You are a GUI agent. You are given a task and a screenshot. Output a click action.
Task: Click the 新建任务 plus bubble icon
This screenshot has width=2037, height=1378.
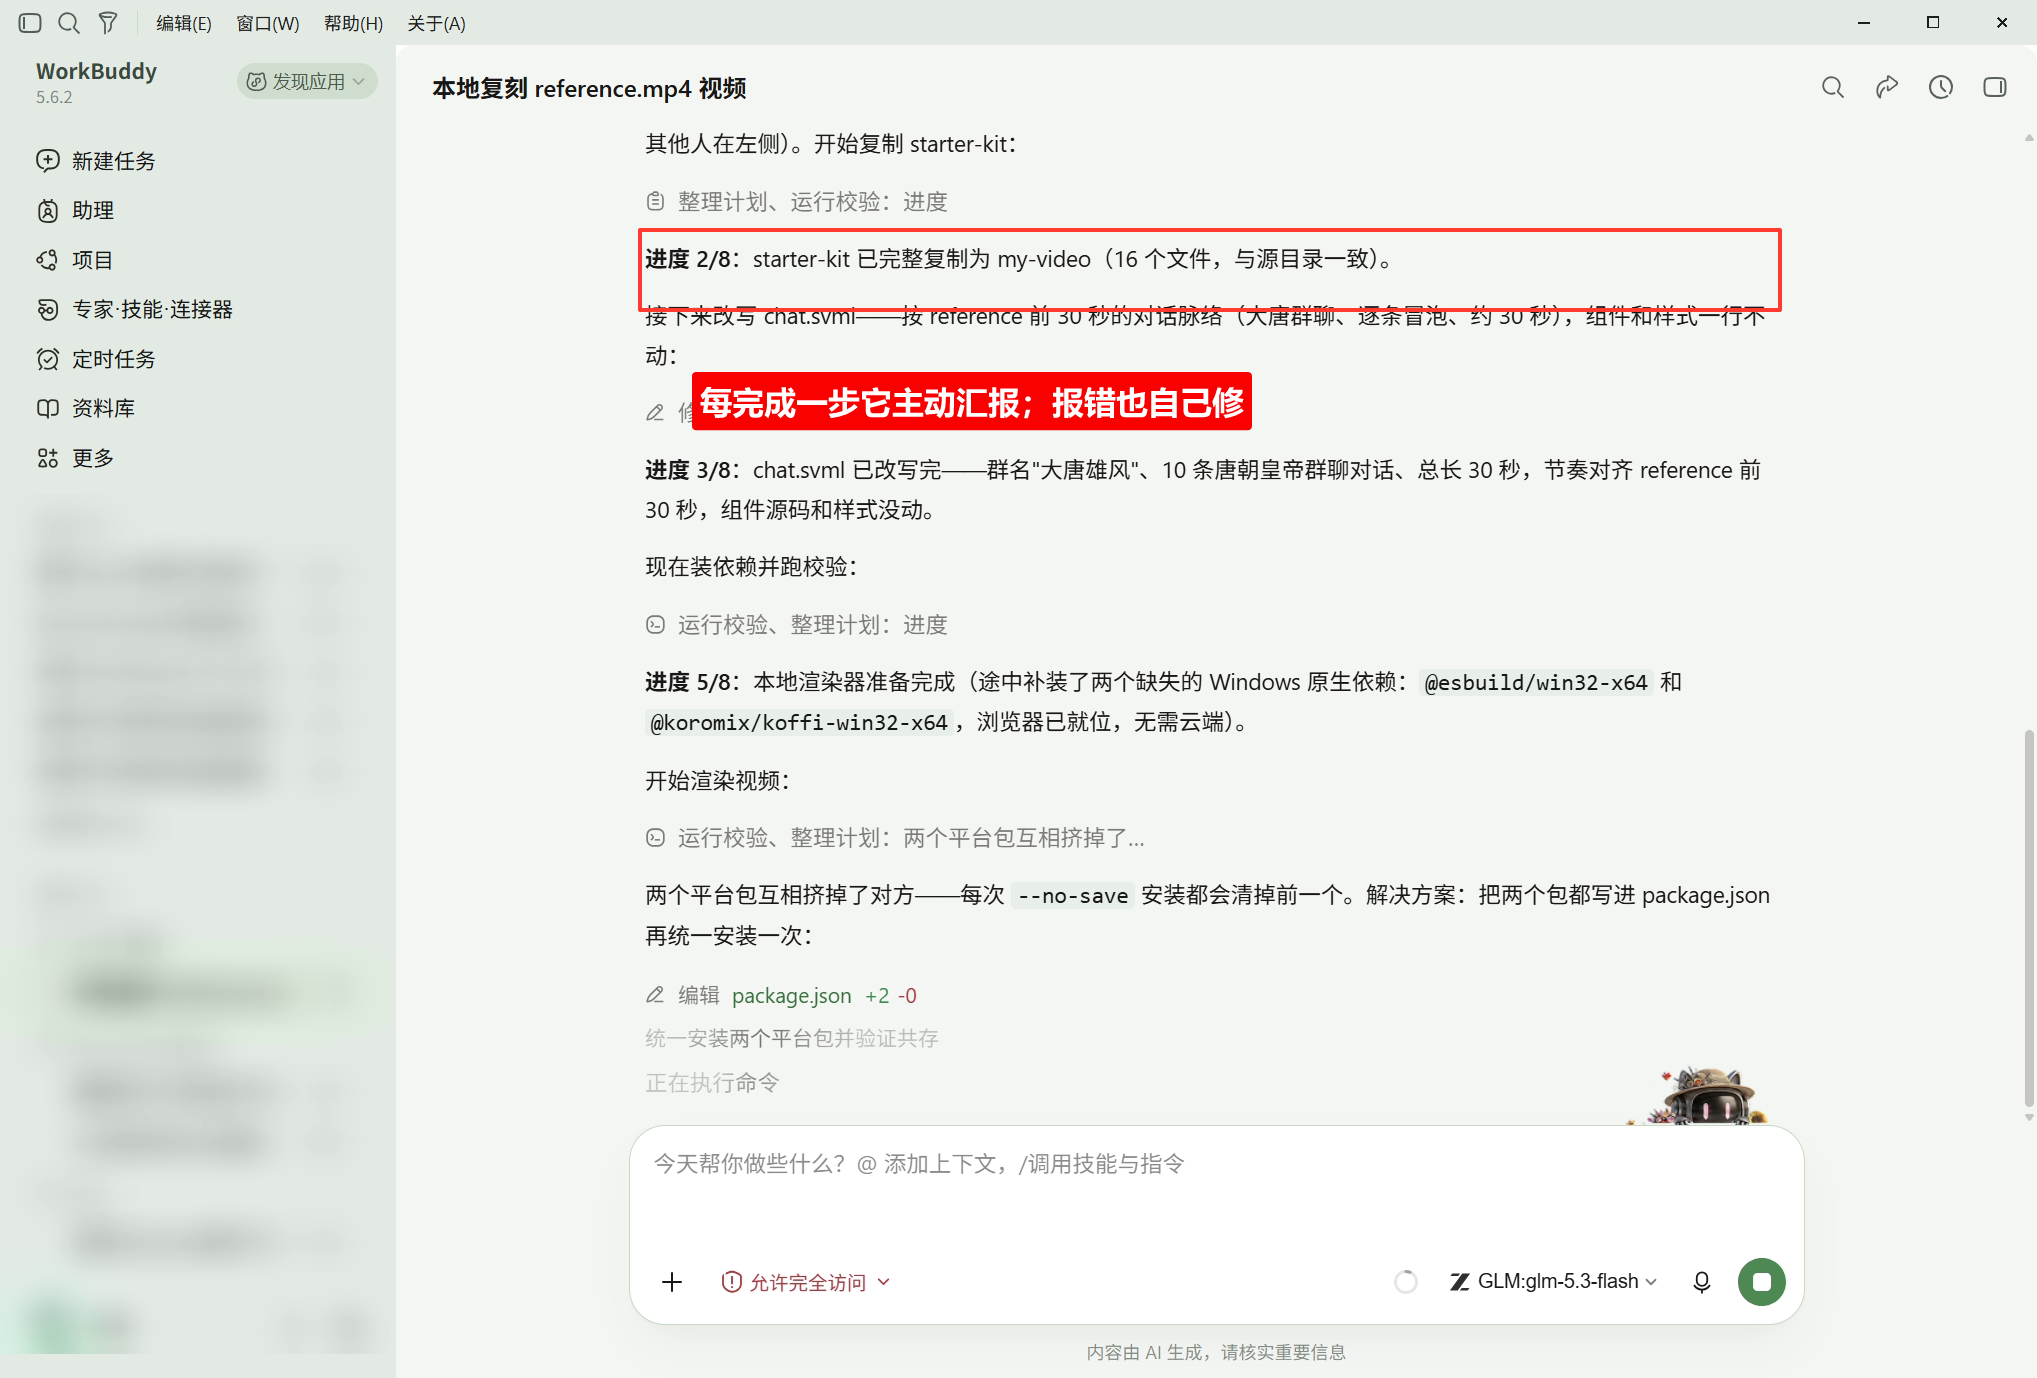click(47, 160)
